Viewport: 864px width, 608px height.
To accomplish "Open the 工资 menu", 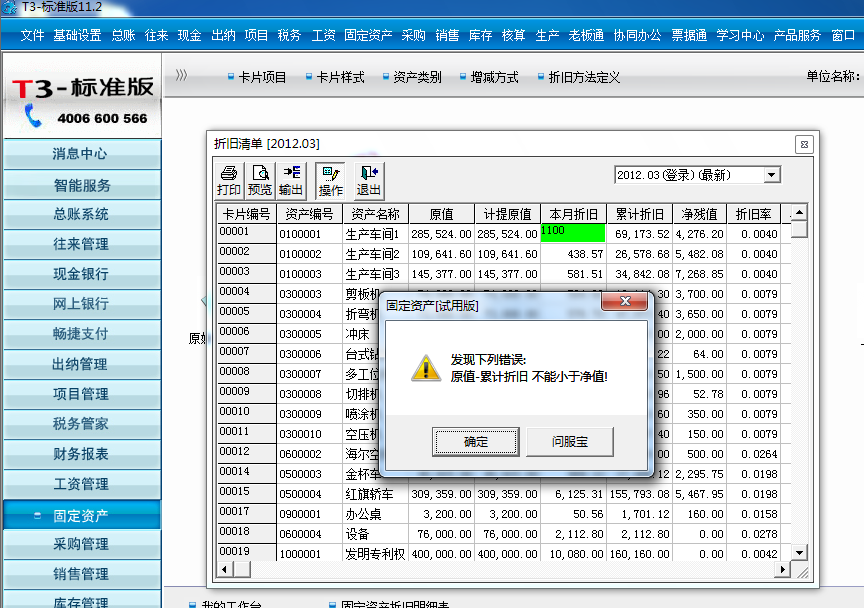I will point(323,35).
